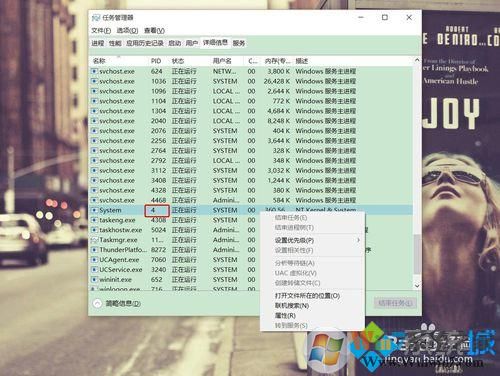Click NETW... user name cell
Screen dimensions: 500x376
point(224,71)
